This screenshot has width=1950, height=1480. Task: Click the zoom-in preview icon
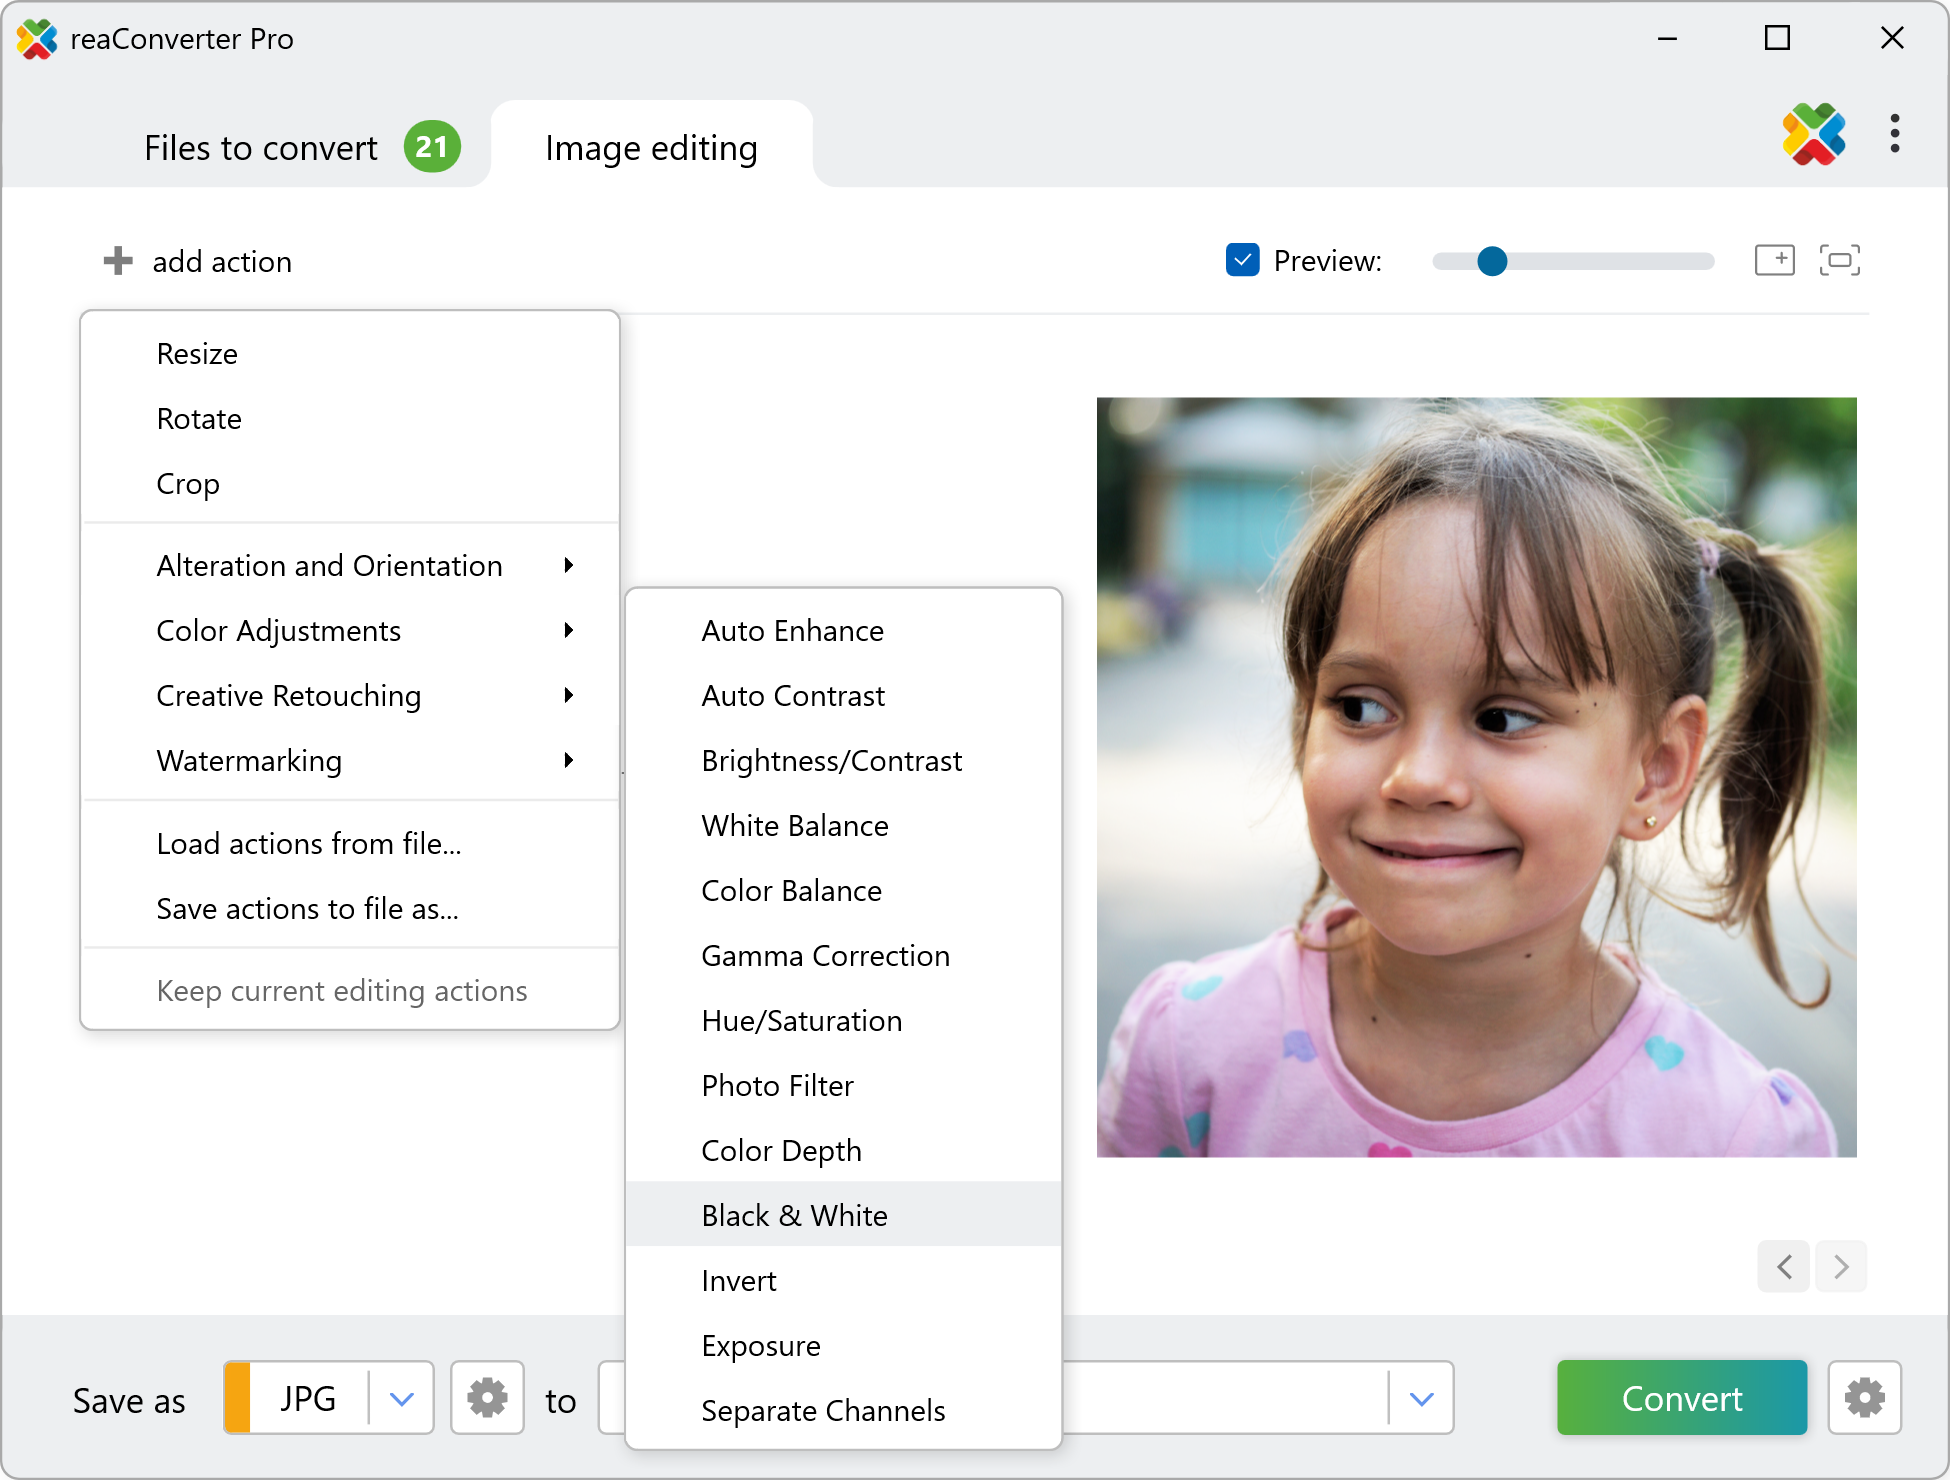point(1774,260)
